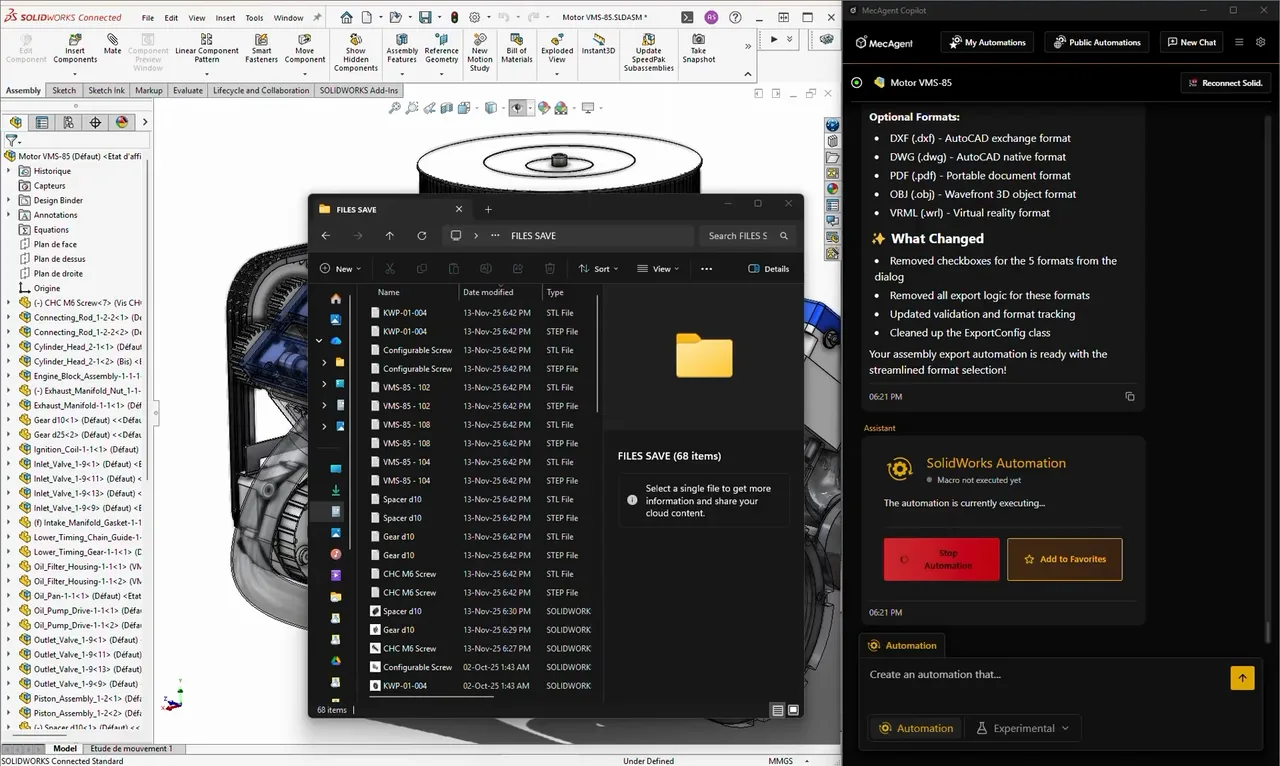Open the FeatureManager design tree tab
The image size is (1280, 766).
[x=15, y=122]
